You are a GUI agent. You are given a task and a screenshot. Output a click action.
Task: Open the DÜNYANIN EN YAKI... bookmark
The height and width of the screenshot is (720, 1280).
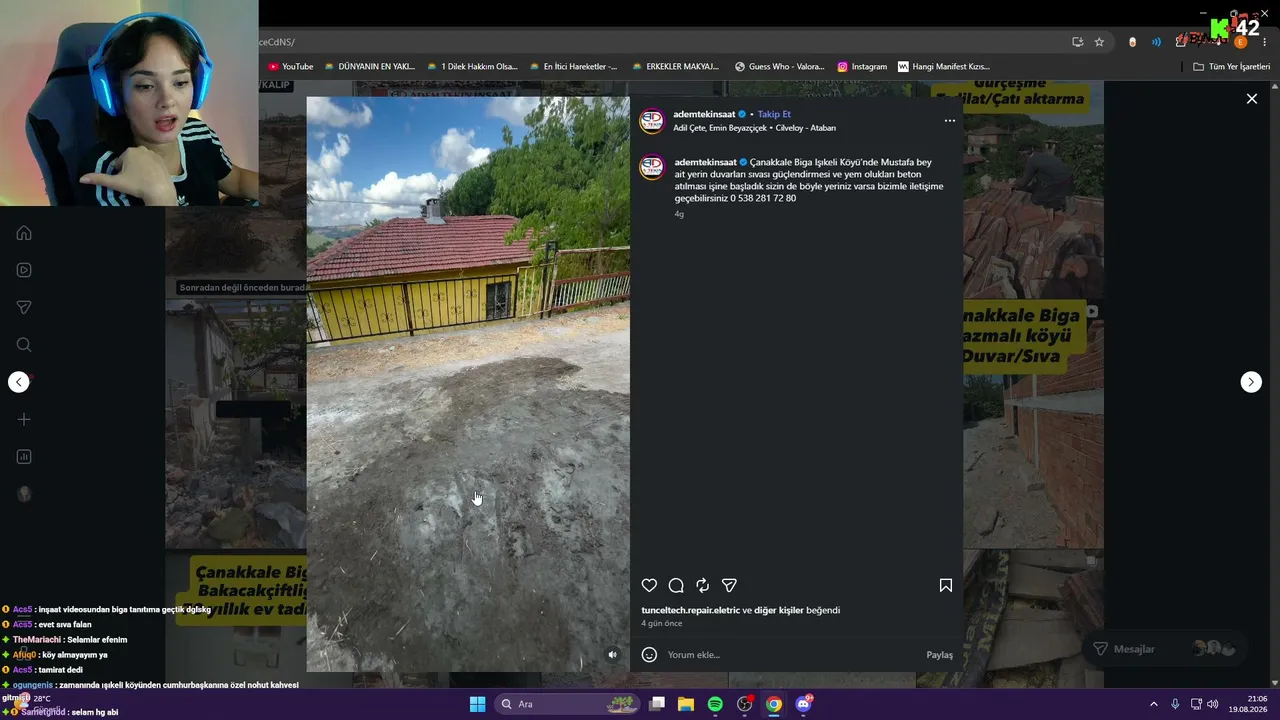369,67
